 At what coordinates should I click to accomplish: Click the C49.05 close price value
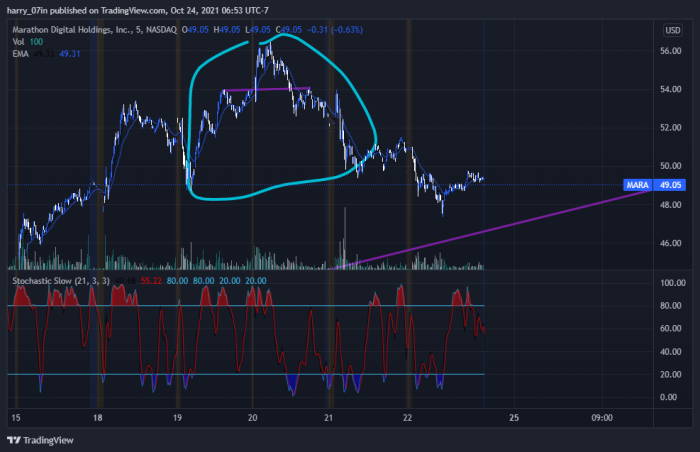(288, 30)
